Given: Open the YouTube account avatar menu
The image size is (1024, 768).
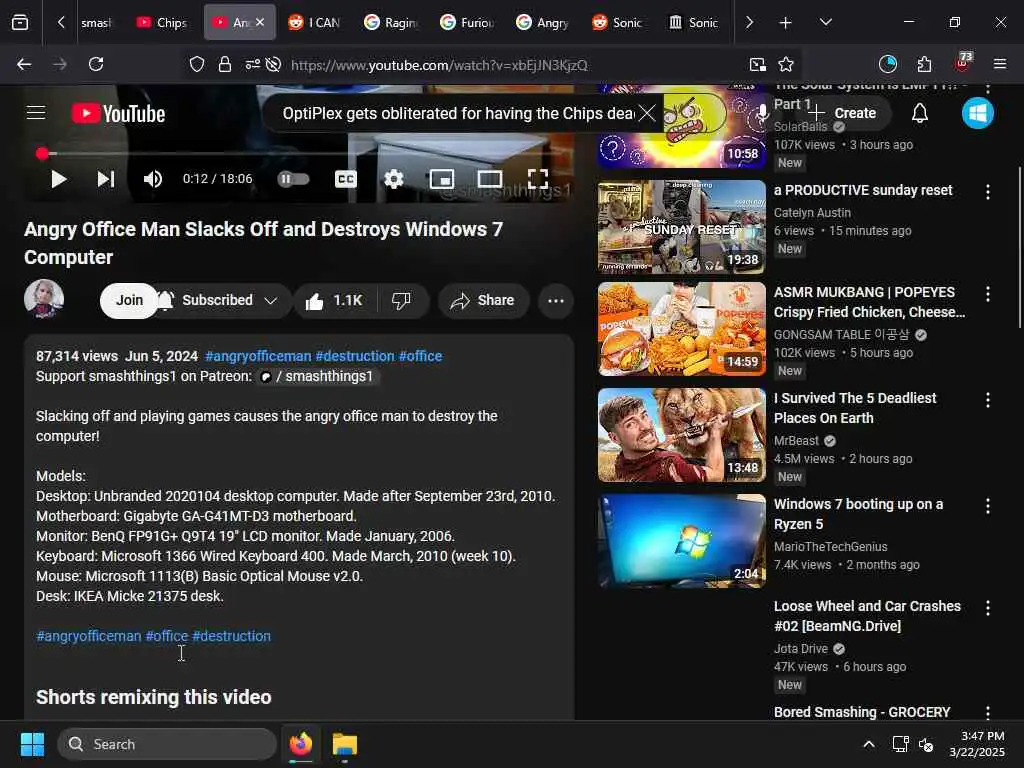Looking at the screenshot, I should (x=978, y=113).
